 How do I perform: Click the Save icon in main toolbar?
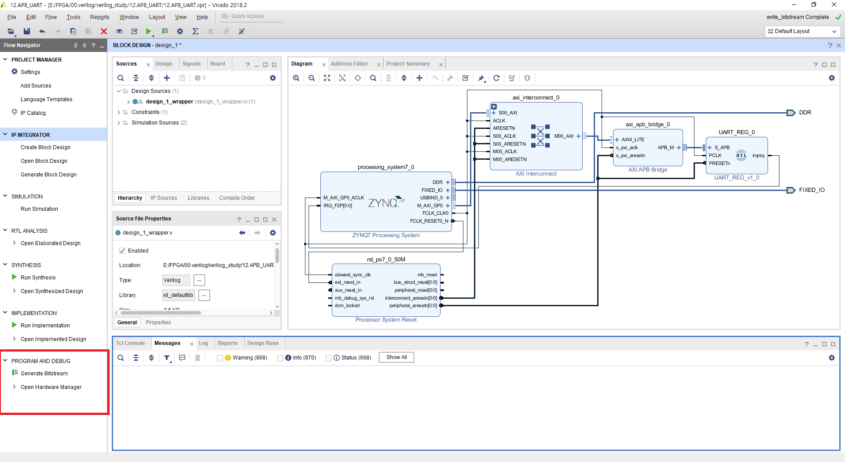click(x=26, y=31)
